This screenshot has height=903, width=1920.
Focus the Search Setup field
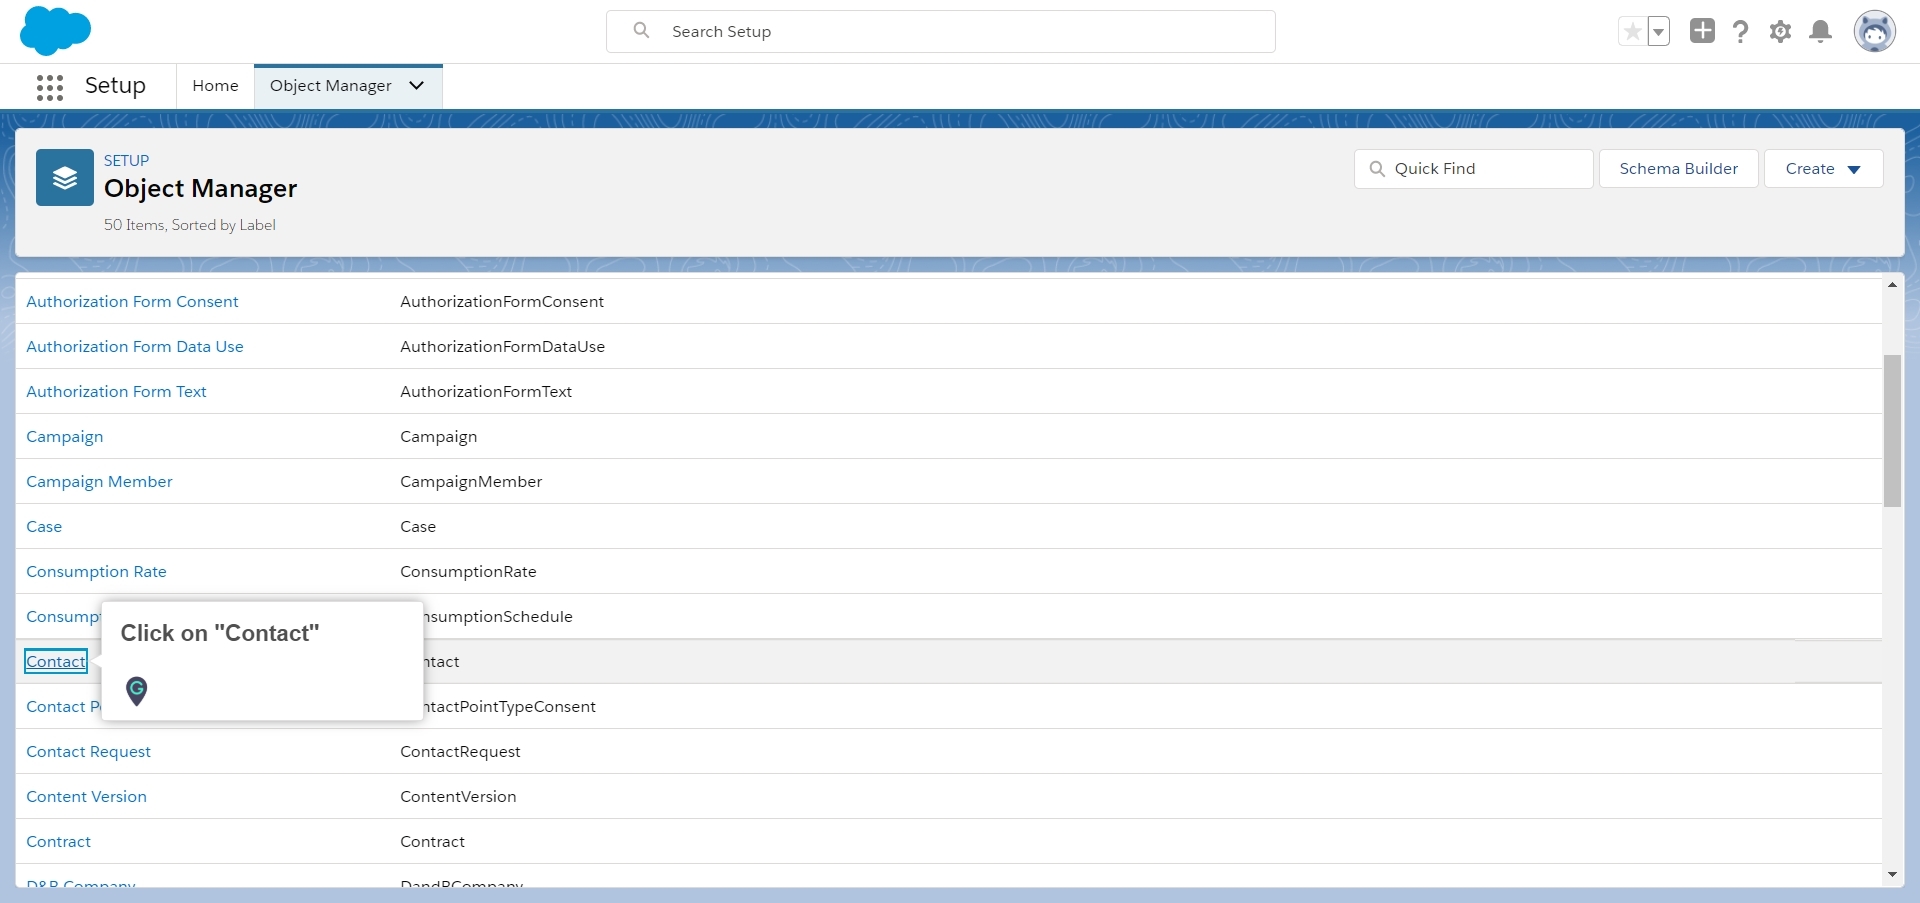click(x=940, y=31)
